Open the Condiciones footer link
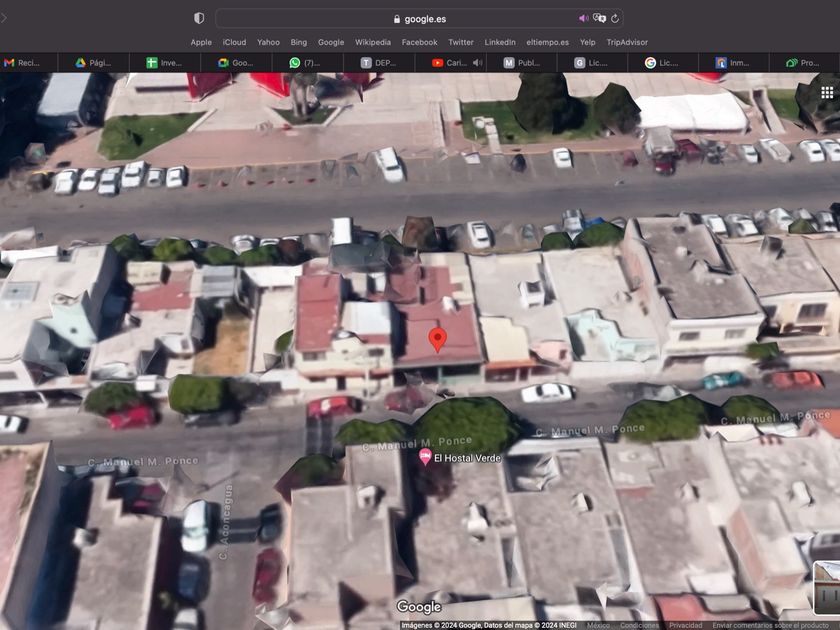This screenshot has width=840, height=630. [639, 625]
